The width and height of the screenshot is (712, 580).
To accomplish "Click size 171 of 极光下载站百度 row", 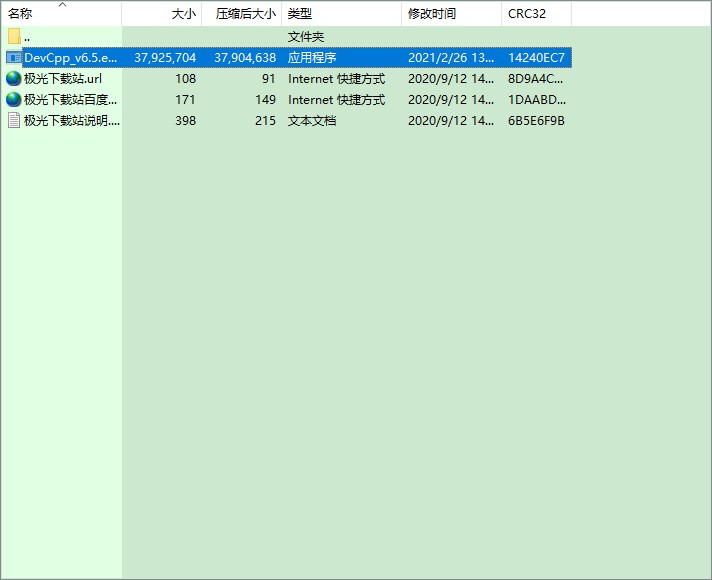I will pos(185,99).
